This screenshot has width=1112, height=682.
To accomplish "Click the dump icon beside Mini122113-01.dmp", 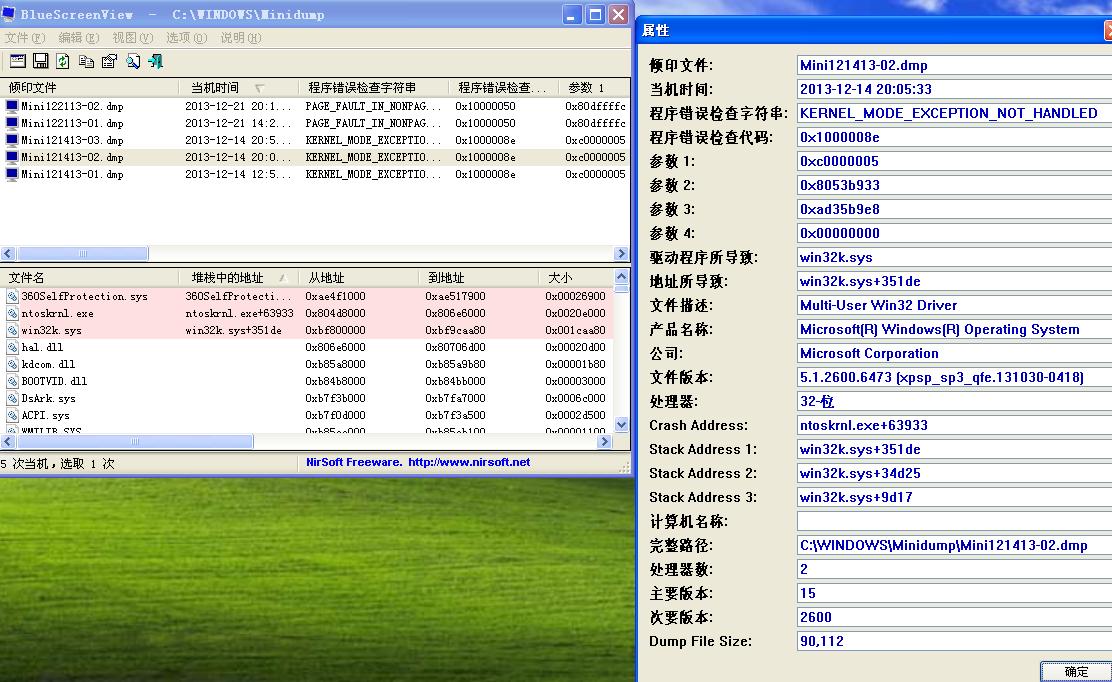I will 11,123.
